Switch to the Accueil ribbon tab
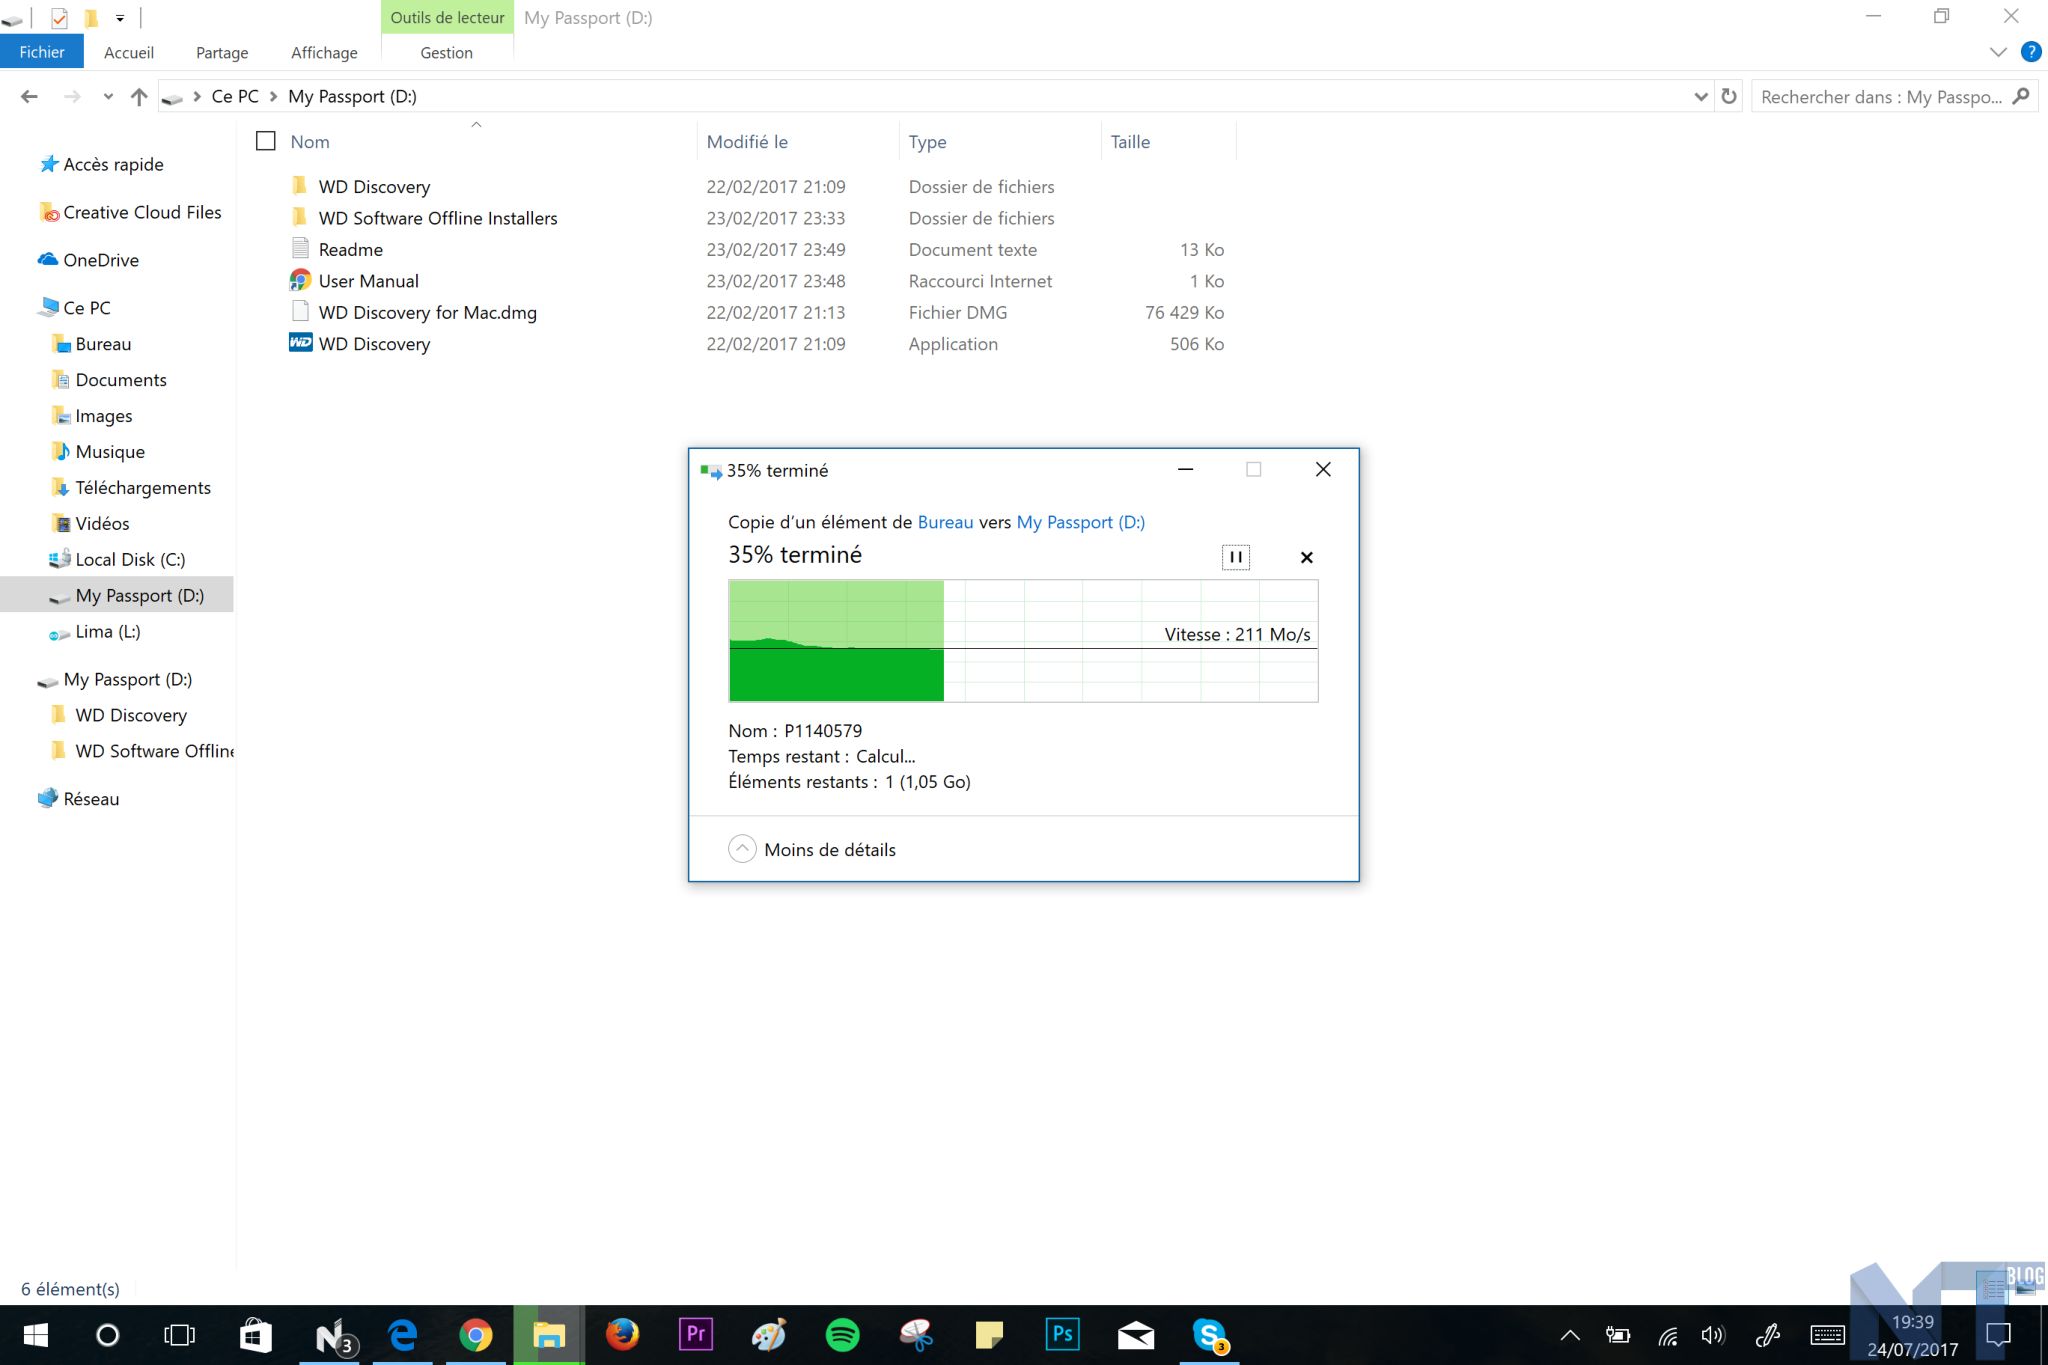Image resolution: width=2048 pixels, height=1365 pixels. [x=129, y=52]
